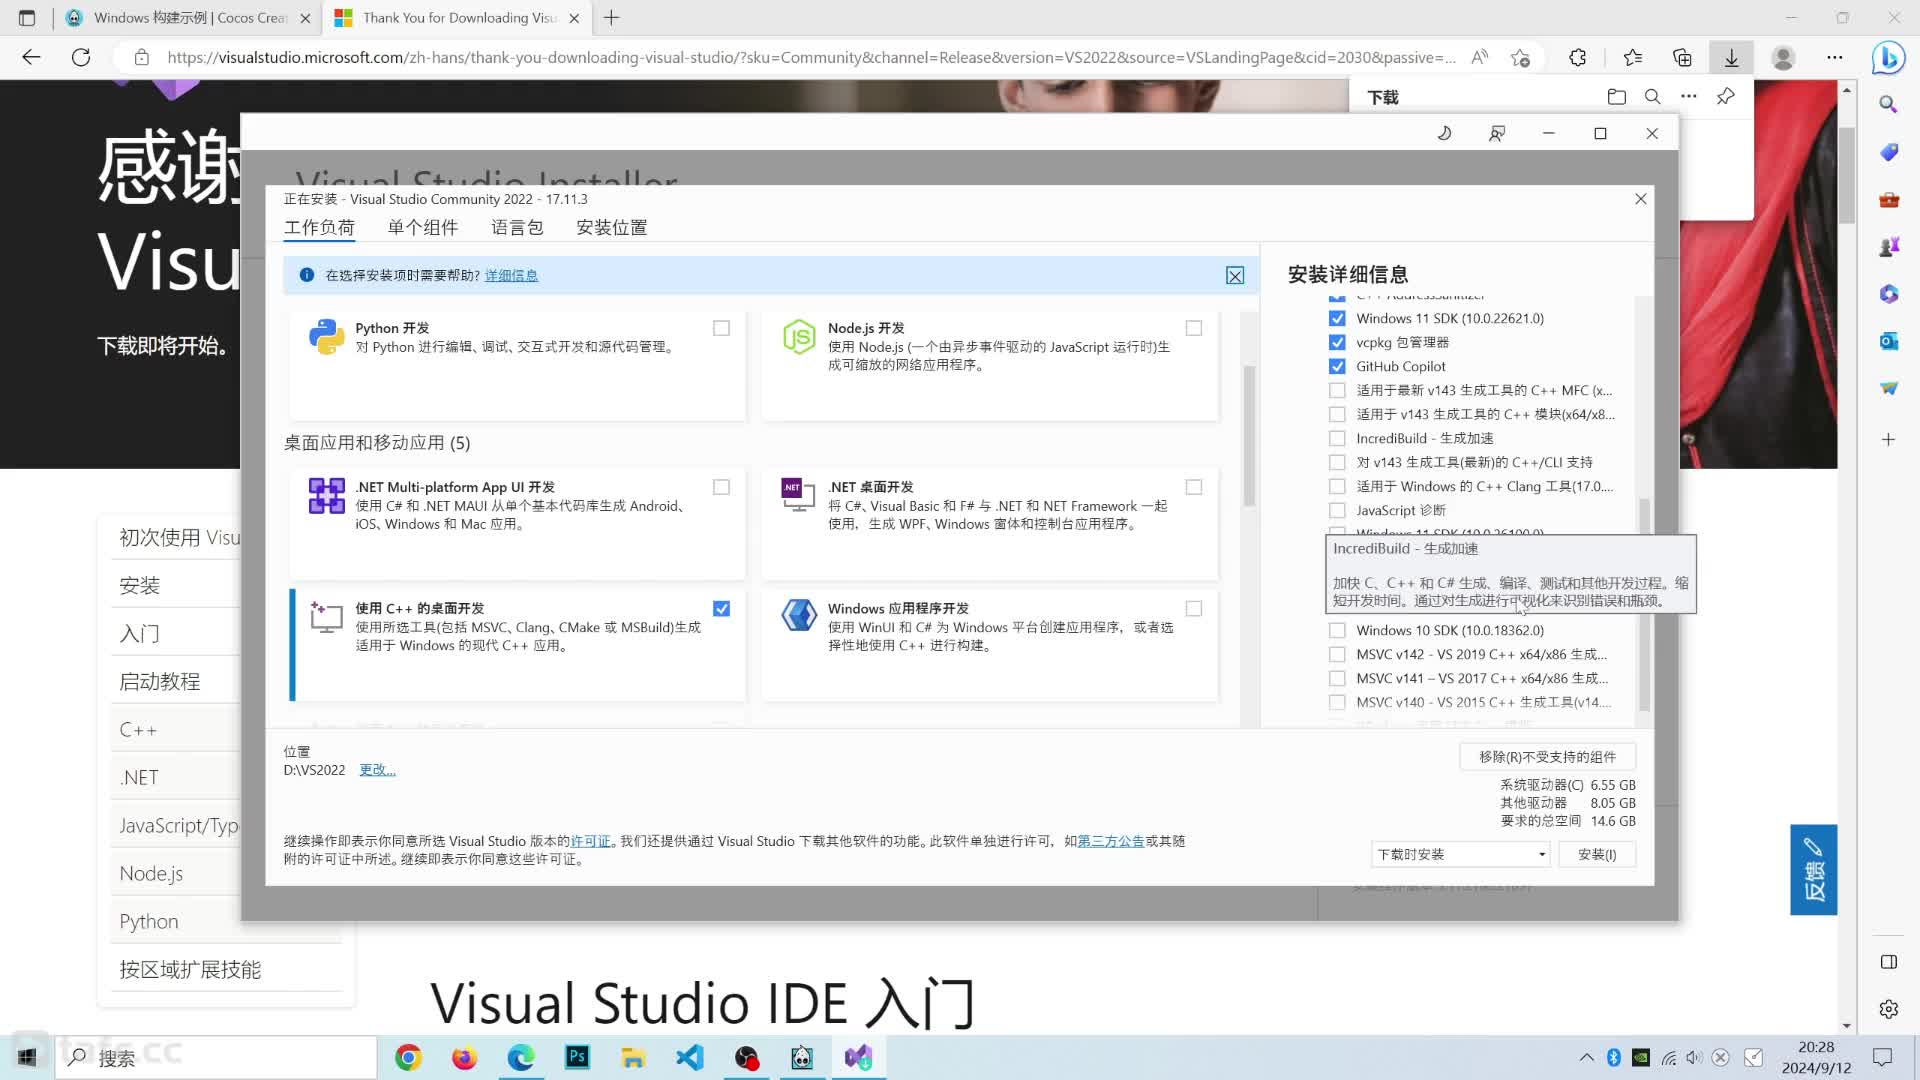Check Windows application development workload
This screenshot has width=1920, height=1080.
pos(1193,608)
